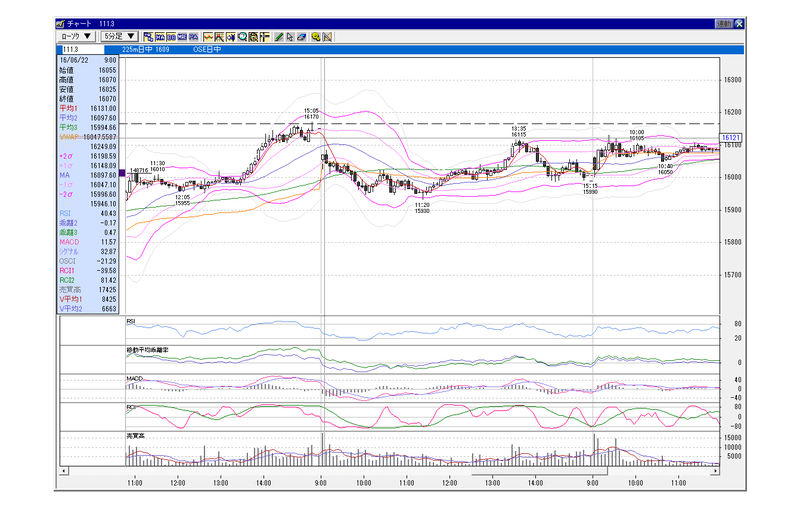The width and height of the screenshot is (800, 507).
Task: Click the -2σ row in the data panel
Action: (88, 194)
